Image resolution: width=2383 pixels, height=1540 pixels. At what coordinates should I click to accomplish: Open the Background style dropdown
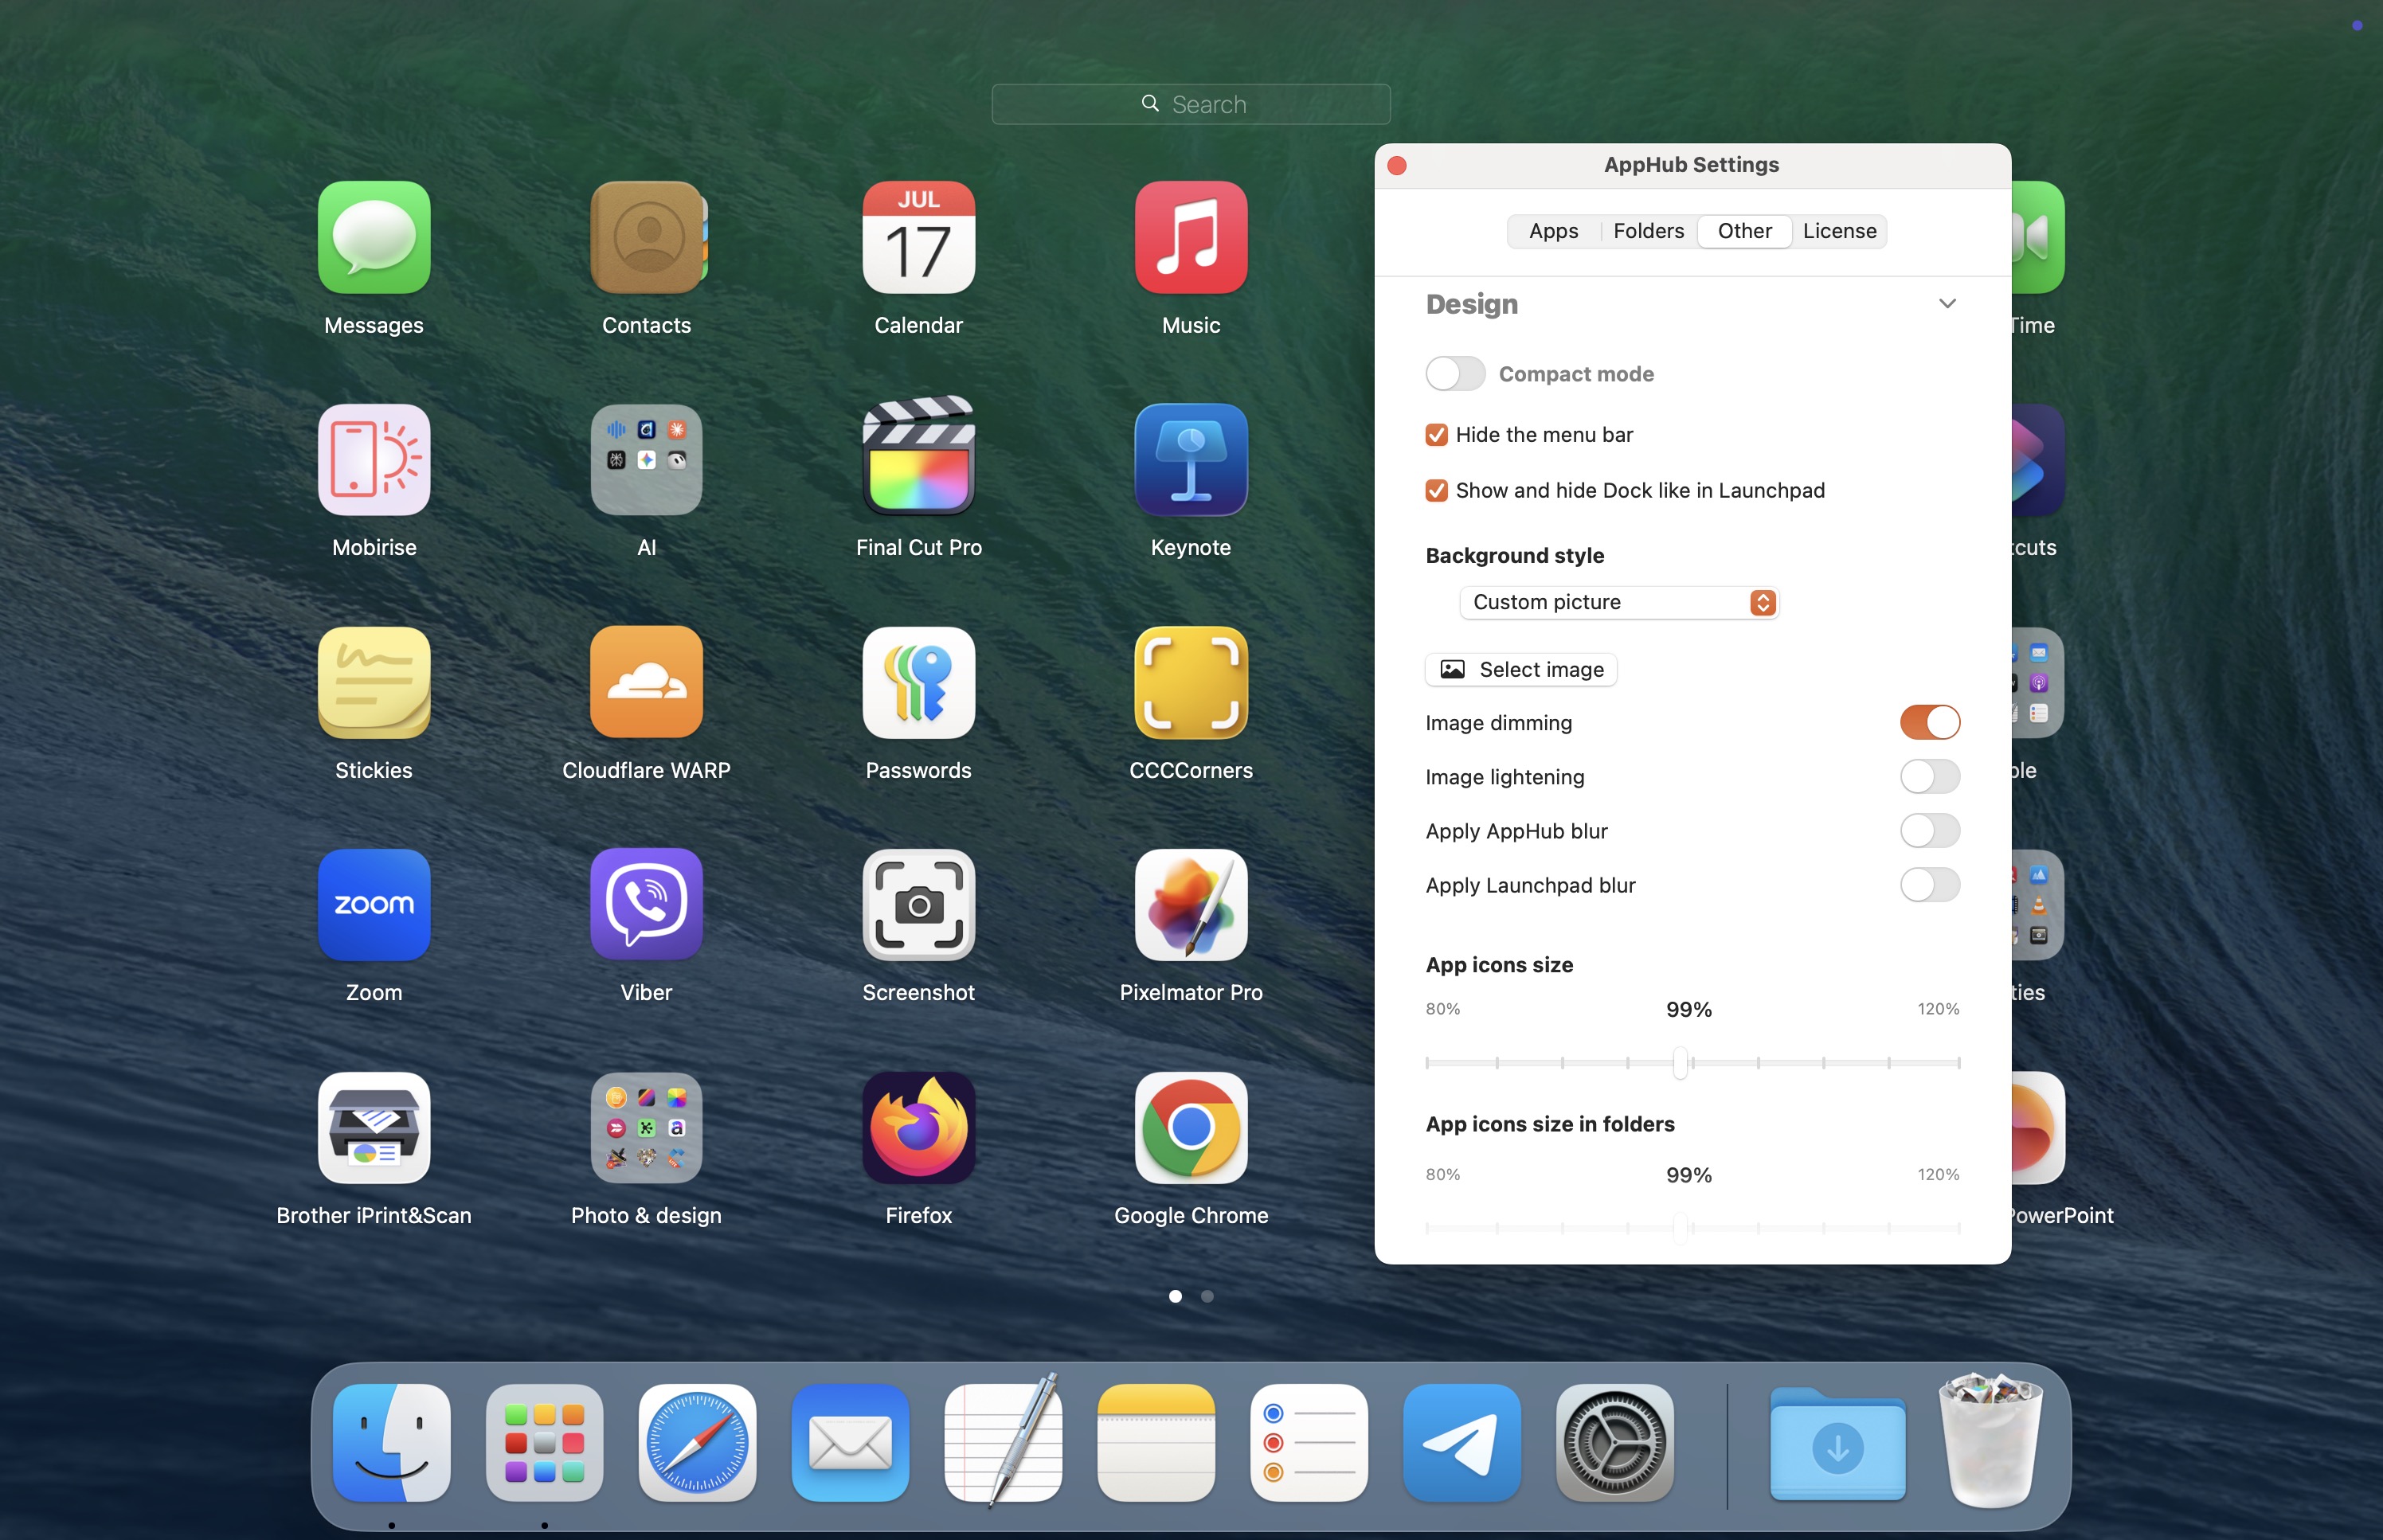[1619, 602]
